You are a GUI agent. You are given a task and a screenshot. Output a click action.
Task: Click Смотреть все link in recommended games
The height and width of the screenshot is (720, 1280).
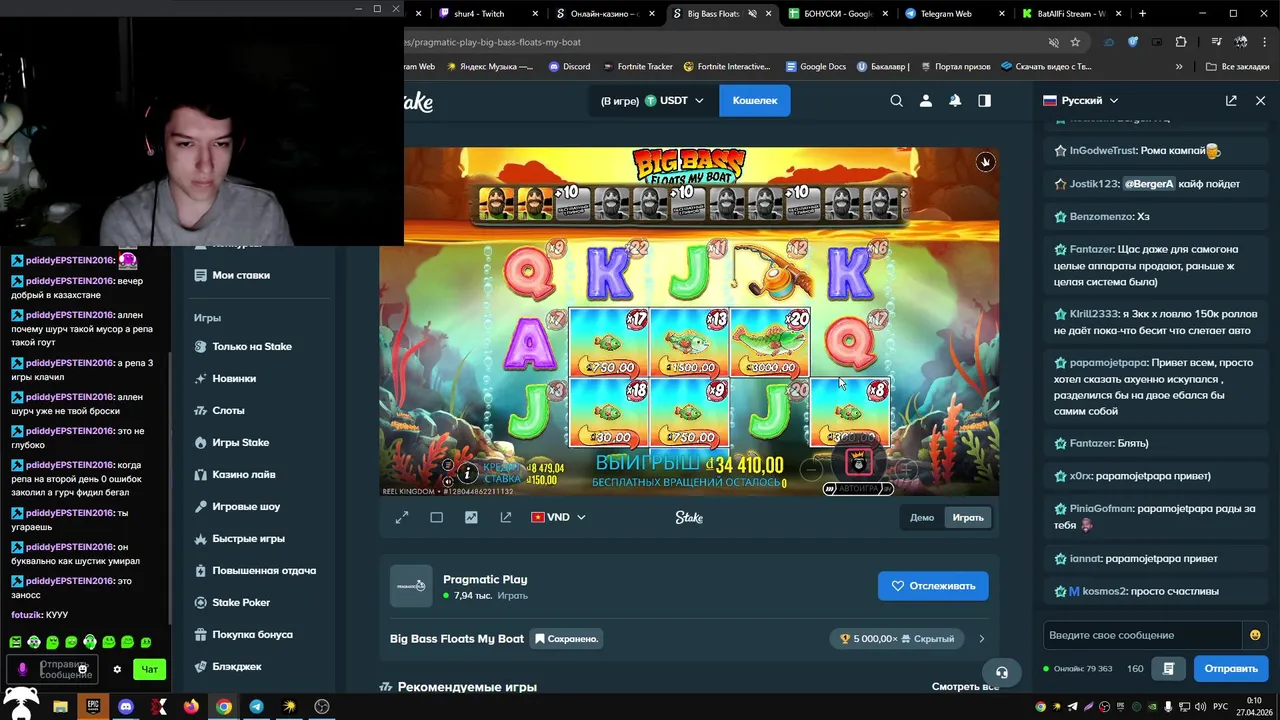[x=965, y=687]
